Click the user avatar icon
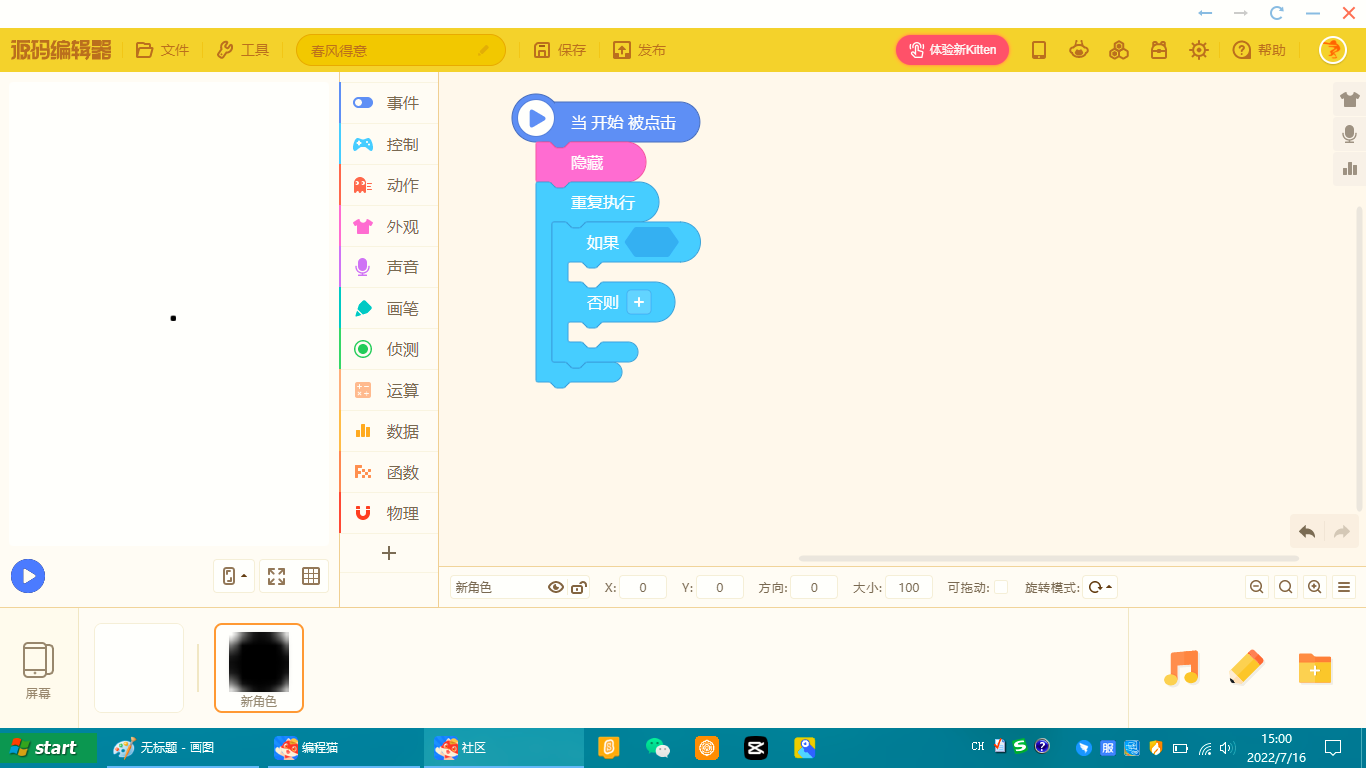Screen dimensions: 1366x768 (x=1333, y=50)
